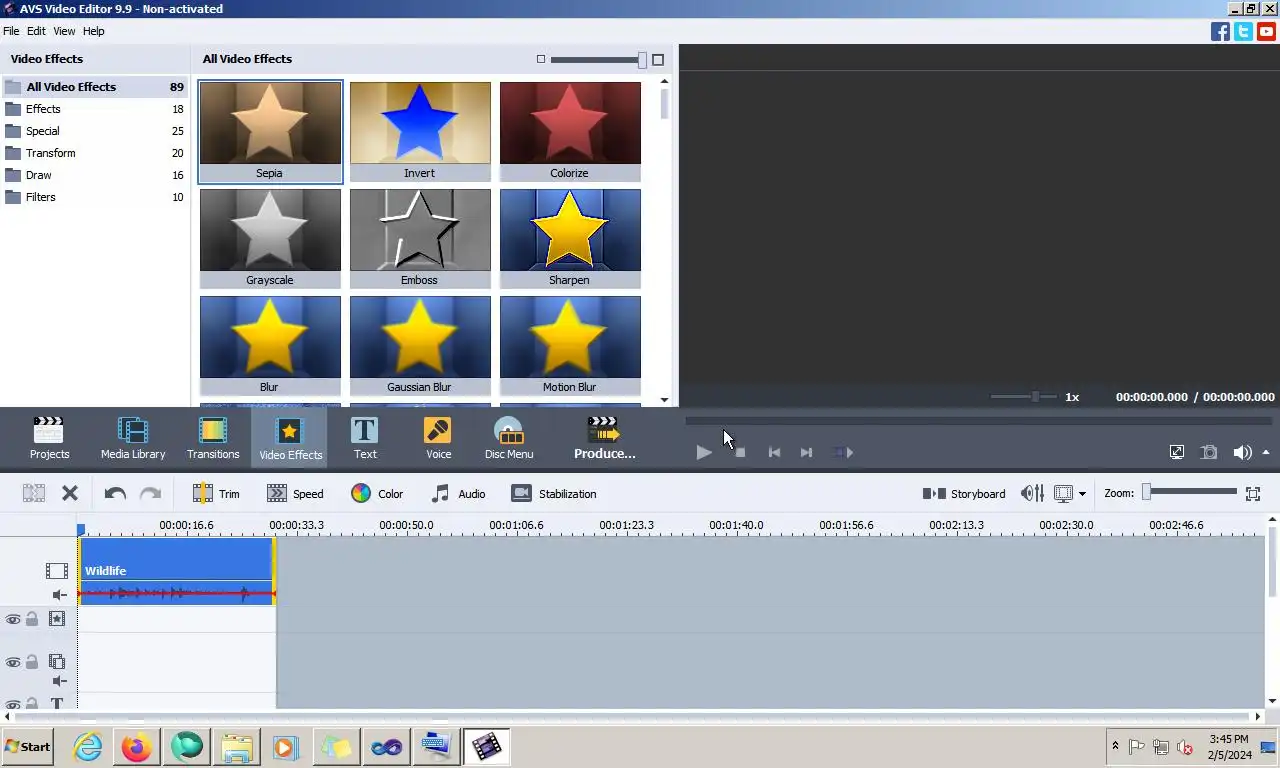Viewport: 1280px width, 768px height.
Task: Go to next frame
Action: pos(806,452)
